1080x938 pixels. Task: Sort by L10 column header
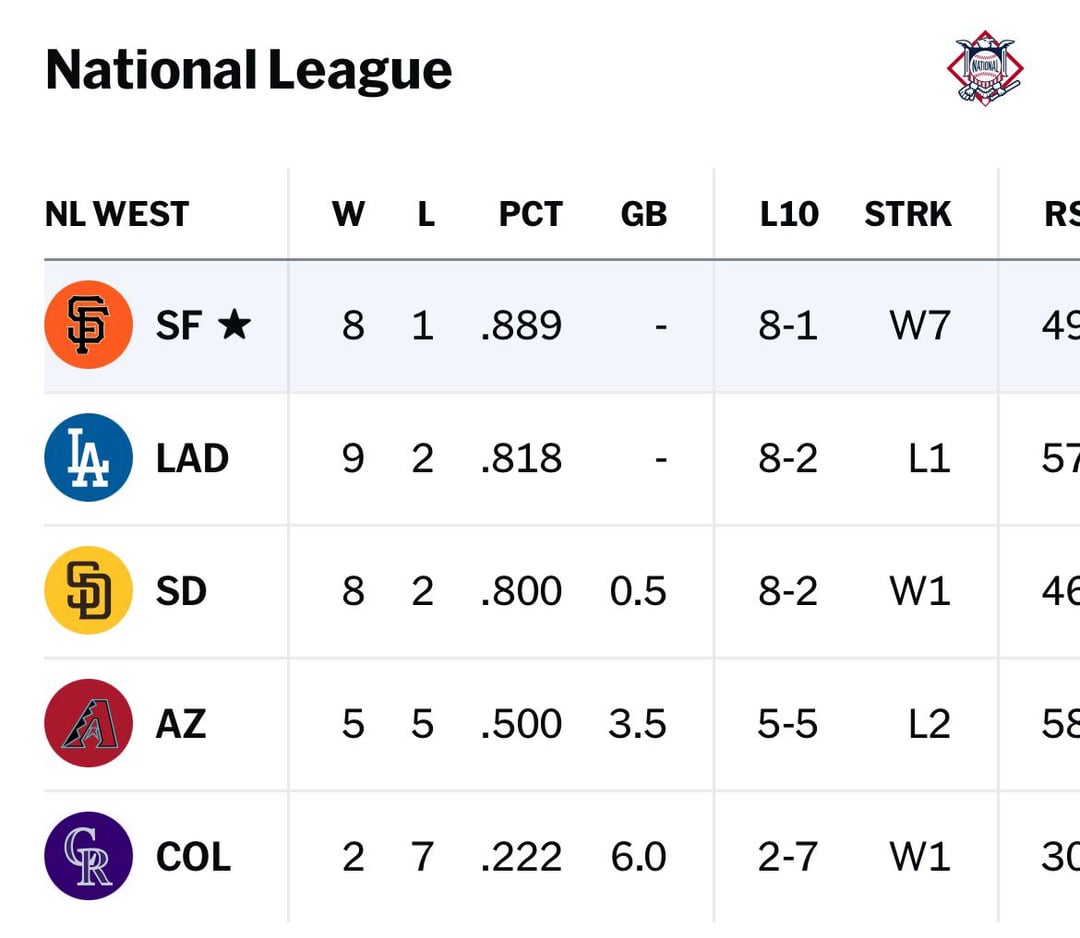pos(788,214)
